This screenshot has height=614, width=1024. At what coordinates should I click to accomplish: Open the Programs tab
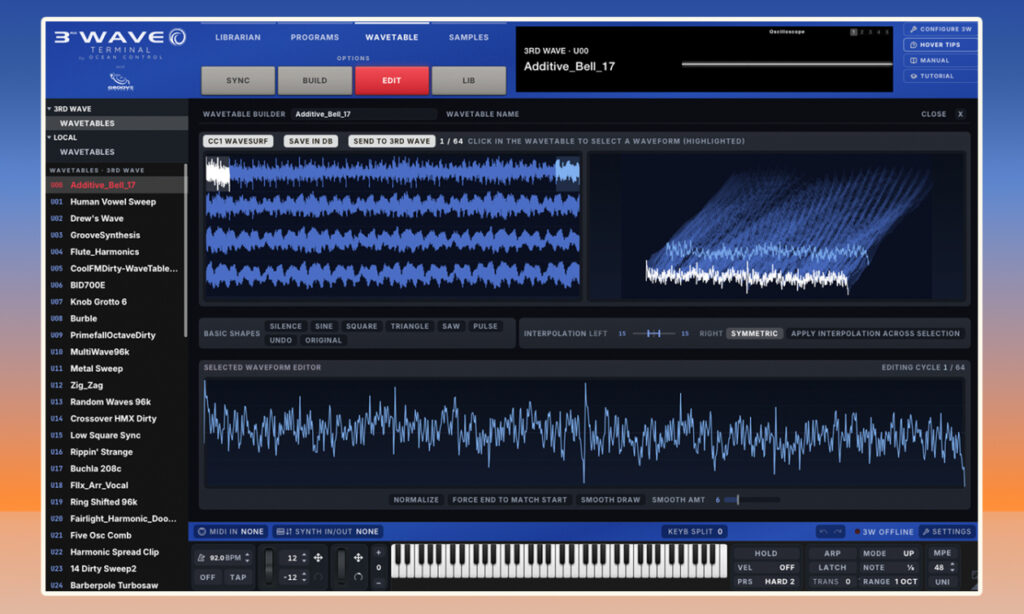pyautogui.click(x=315, y=37)
